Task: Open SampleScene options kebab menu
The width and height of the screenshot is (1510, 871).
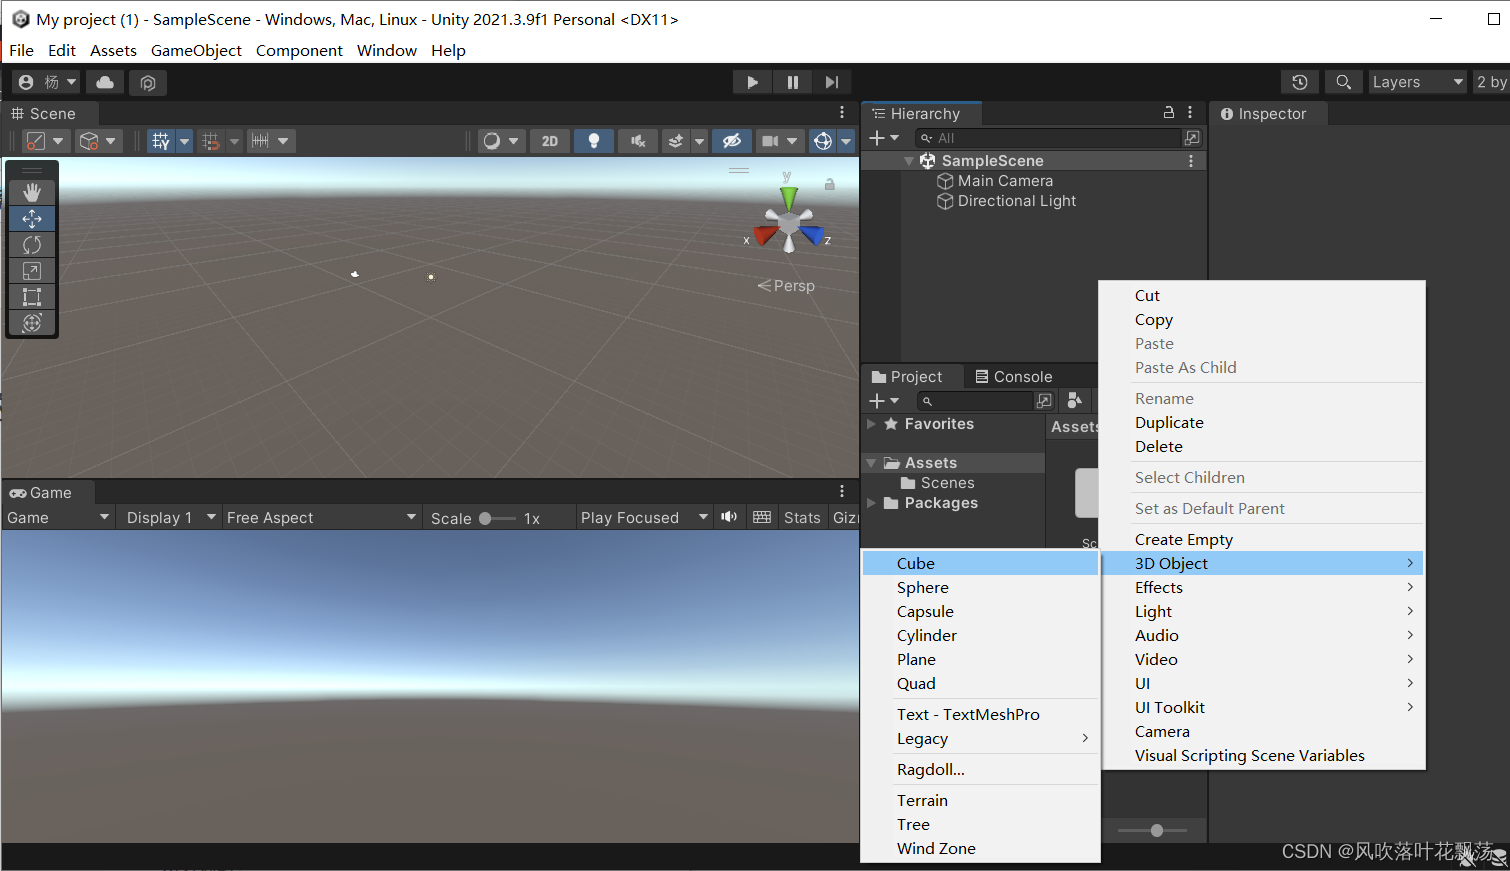Action: pos(1190,161)
